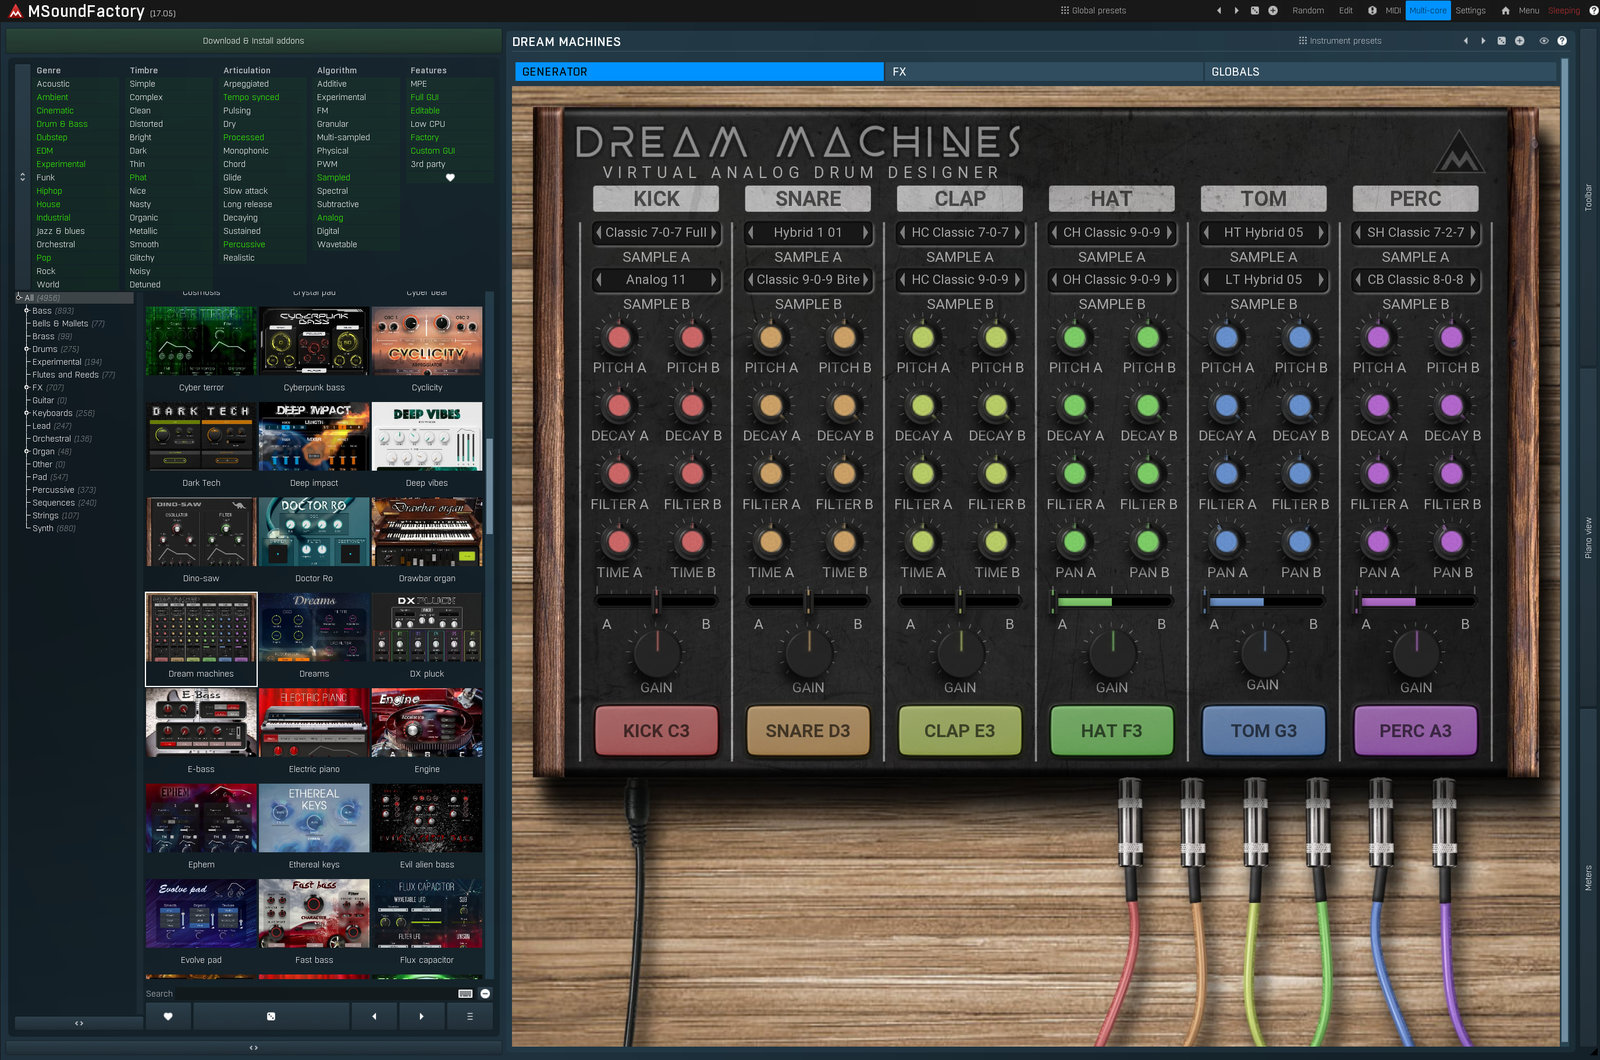1600x1060 pixels.
Task: Click next arrow on KICK Sample A selector
Action: pyautogui.click(x=713, y=232)
